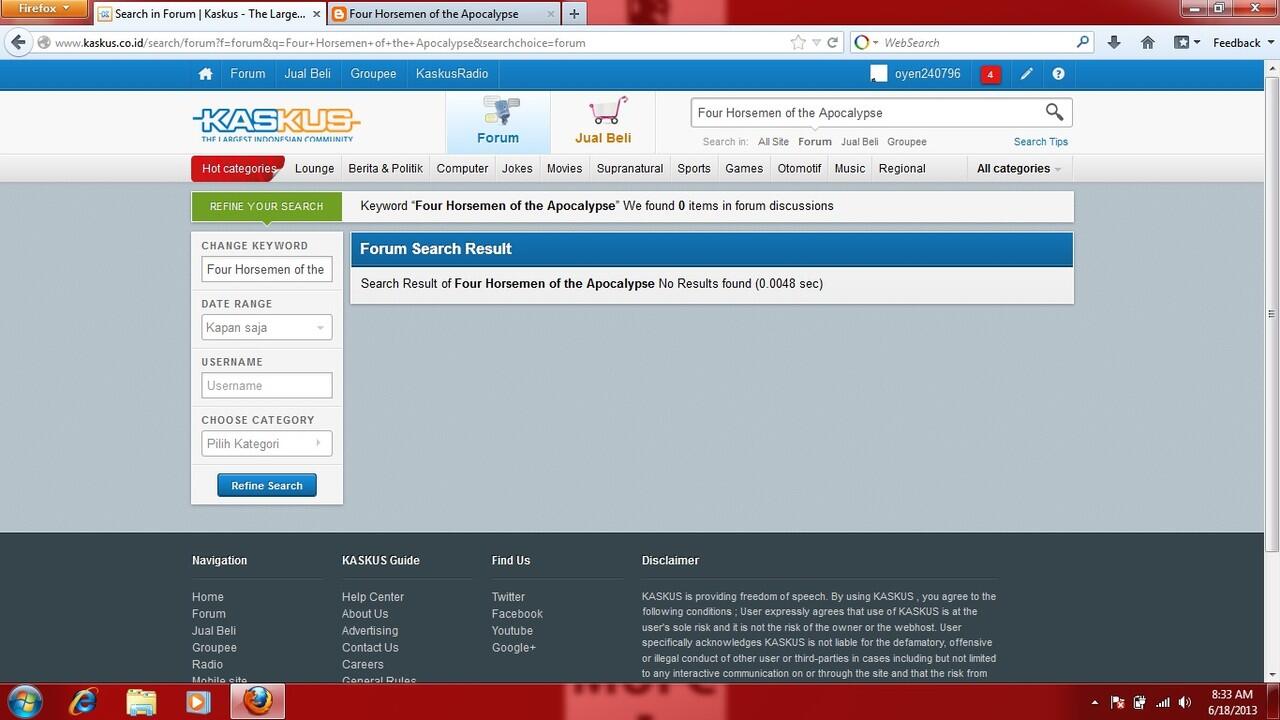Show hidden system tray icons

1094,702
